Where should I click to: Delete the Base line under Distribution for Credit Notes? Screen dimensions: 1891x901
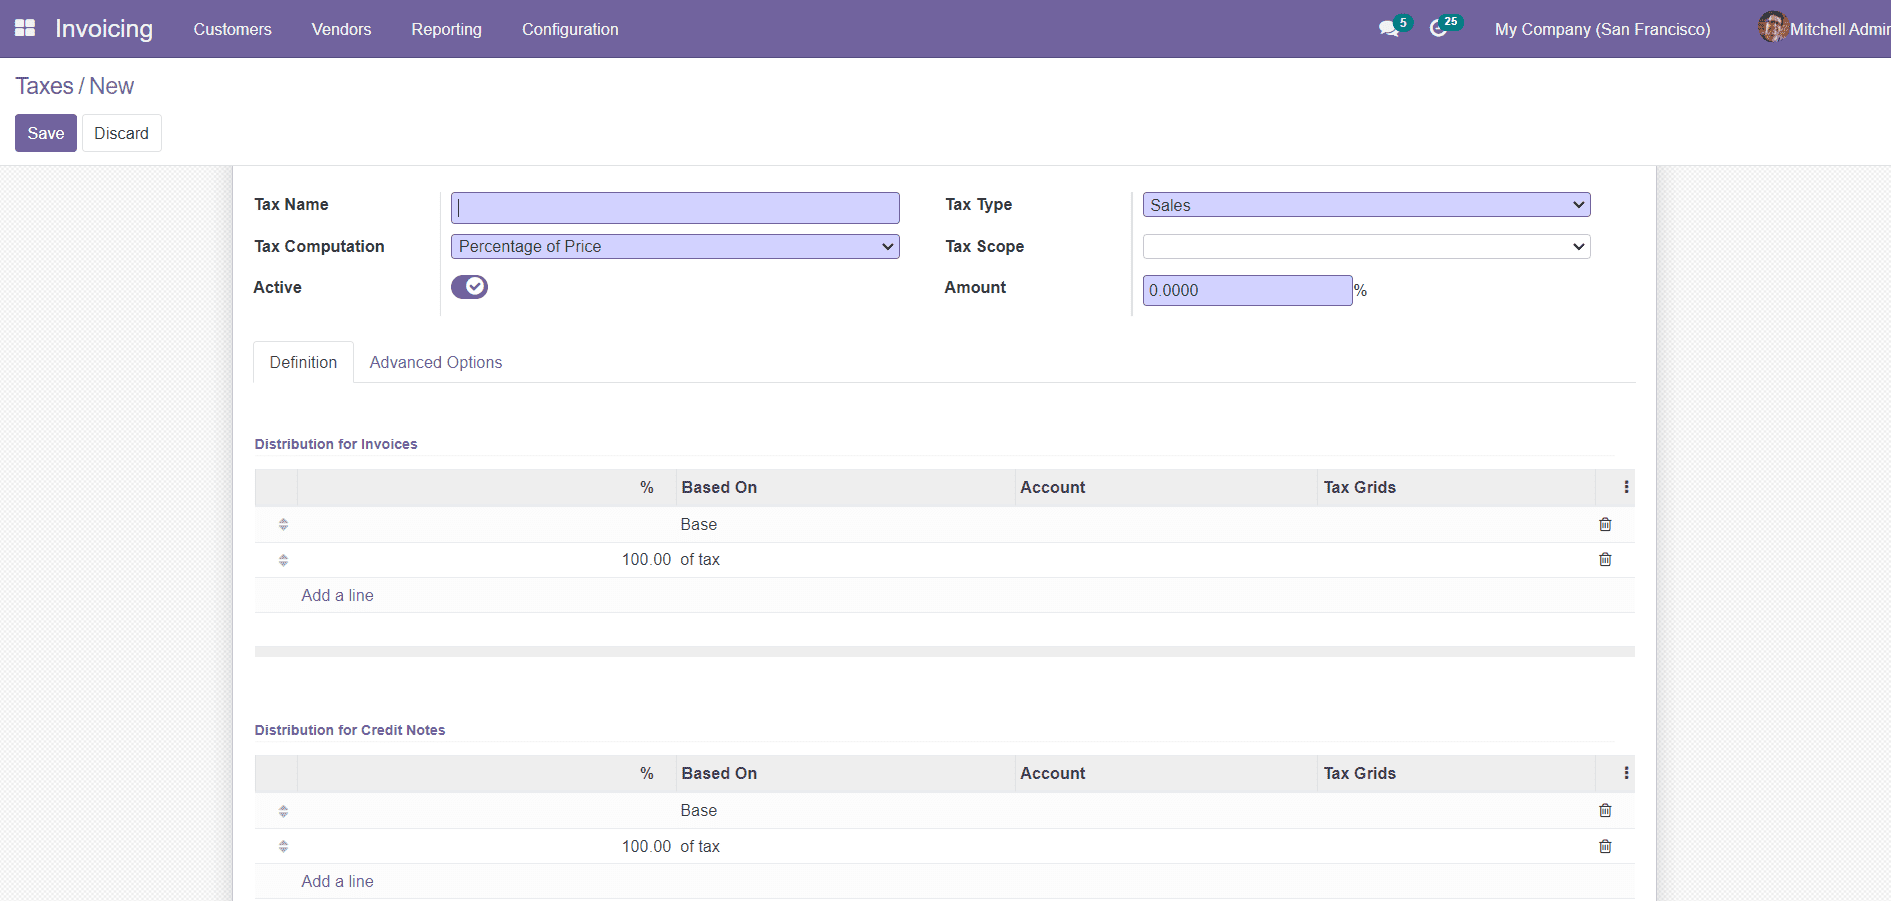click(x=1605, y=810)
